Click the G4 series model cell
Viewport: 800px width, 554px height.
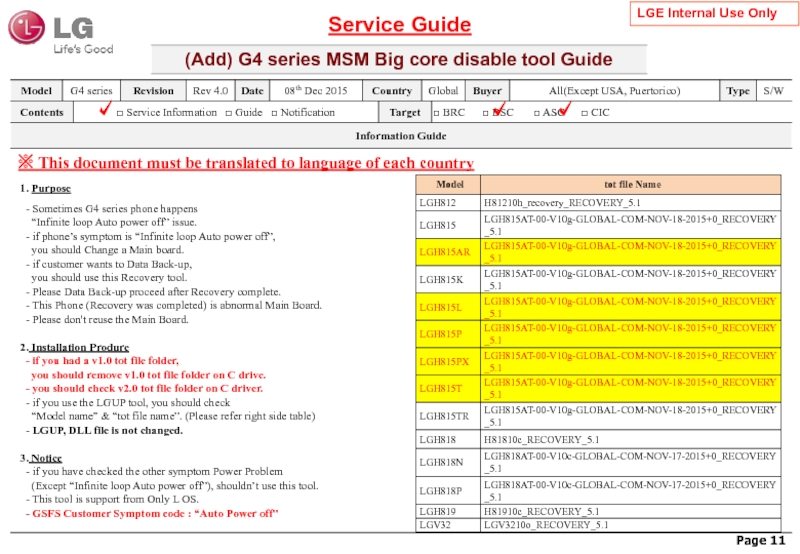pos(91,91)
